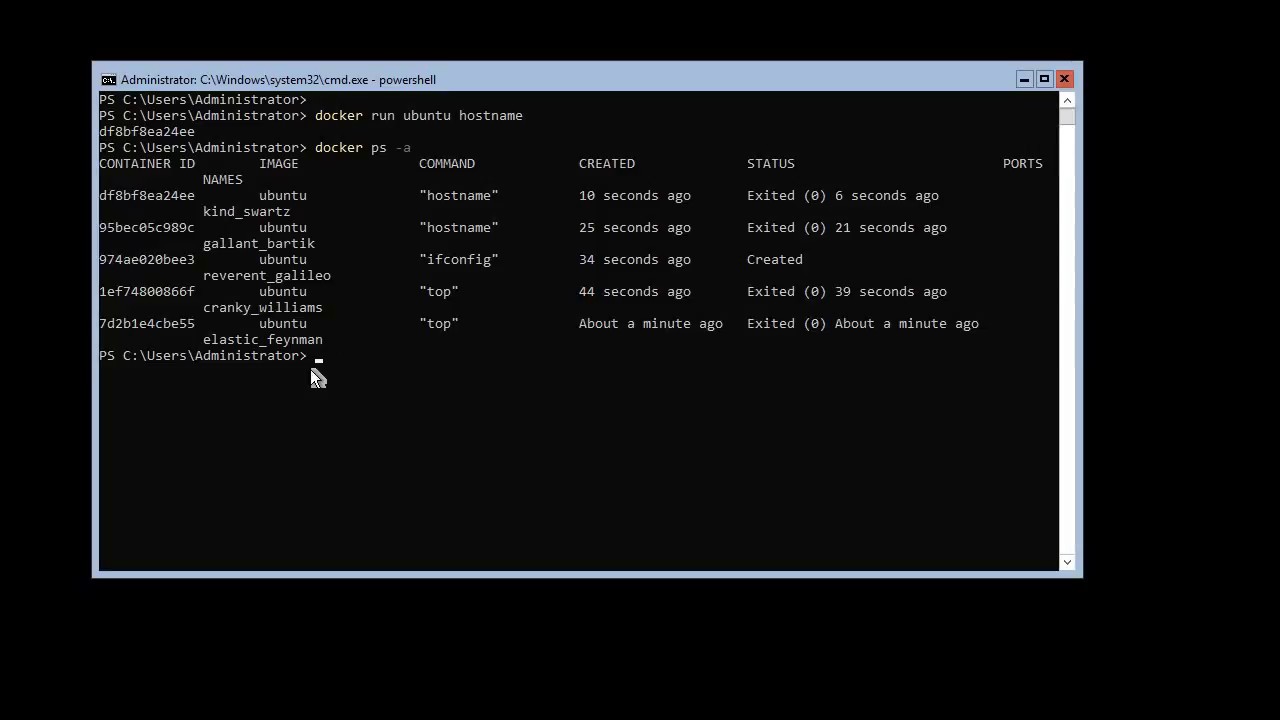Click the scrollbar down arrow
1280x720 pixels.
coord(1067,562)
